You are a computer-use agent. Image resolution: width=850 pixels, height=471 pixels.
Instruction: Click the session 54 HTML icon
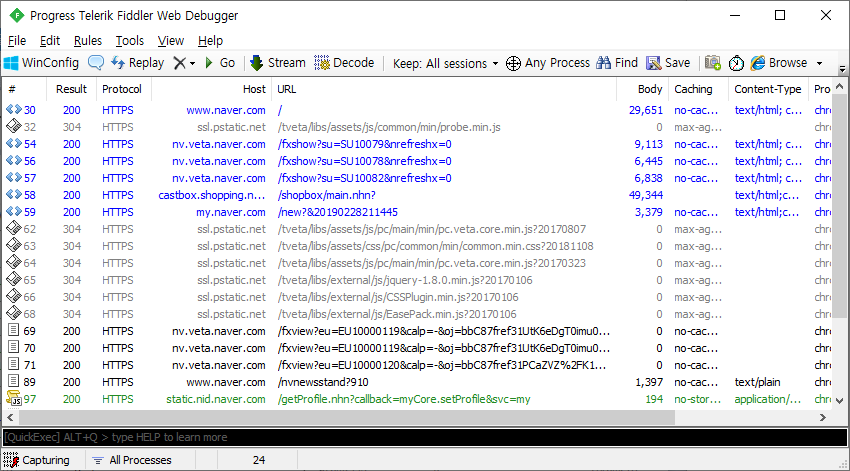[14, 144]
